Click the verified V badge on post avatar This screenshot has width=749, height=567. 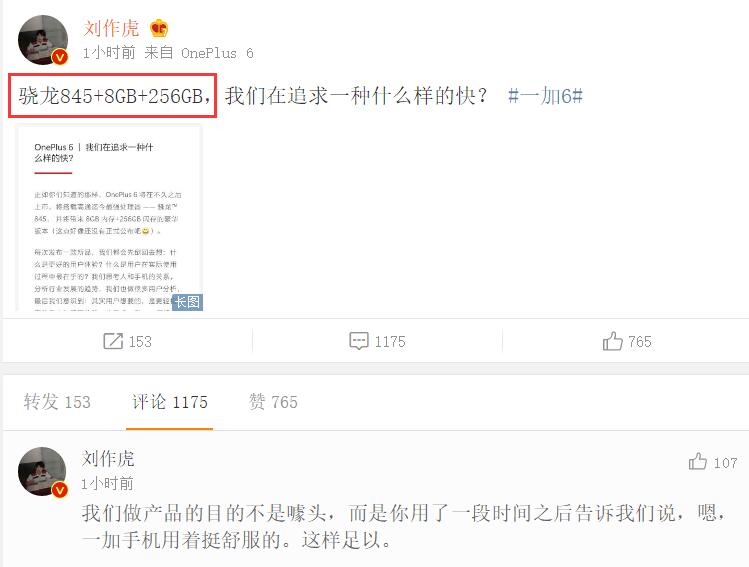coord(60,57)
